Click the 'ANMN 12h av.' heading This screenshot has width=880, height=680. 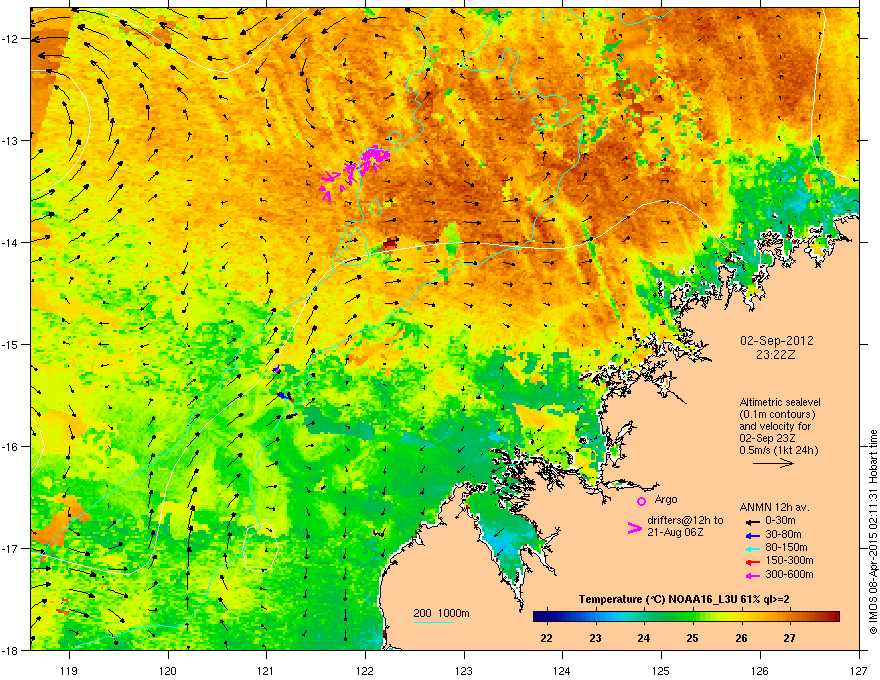774,508
